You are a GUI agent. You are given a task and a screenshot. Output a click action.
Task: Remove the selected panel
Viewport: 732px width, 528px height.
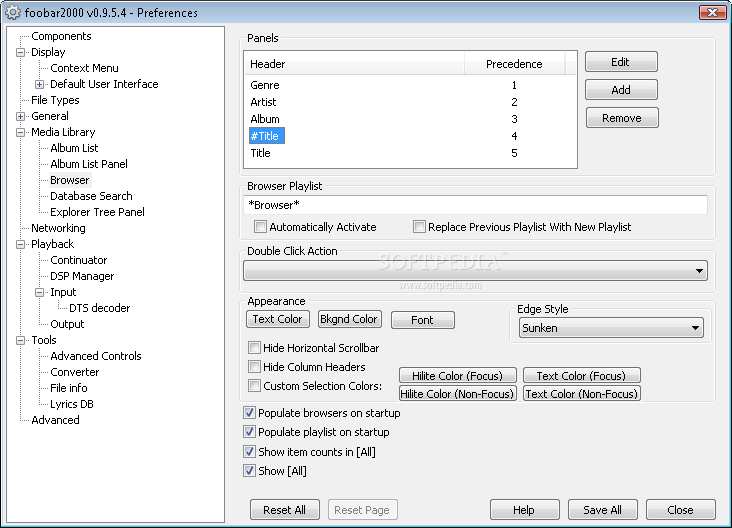click(622, 118)
